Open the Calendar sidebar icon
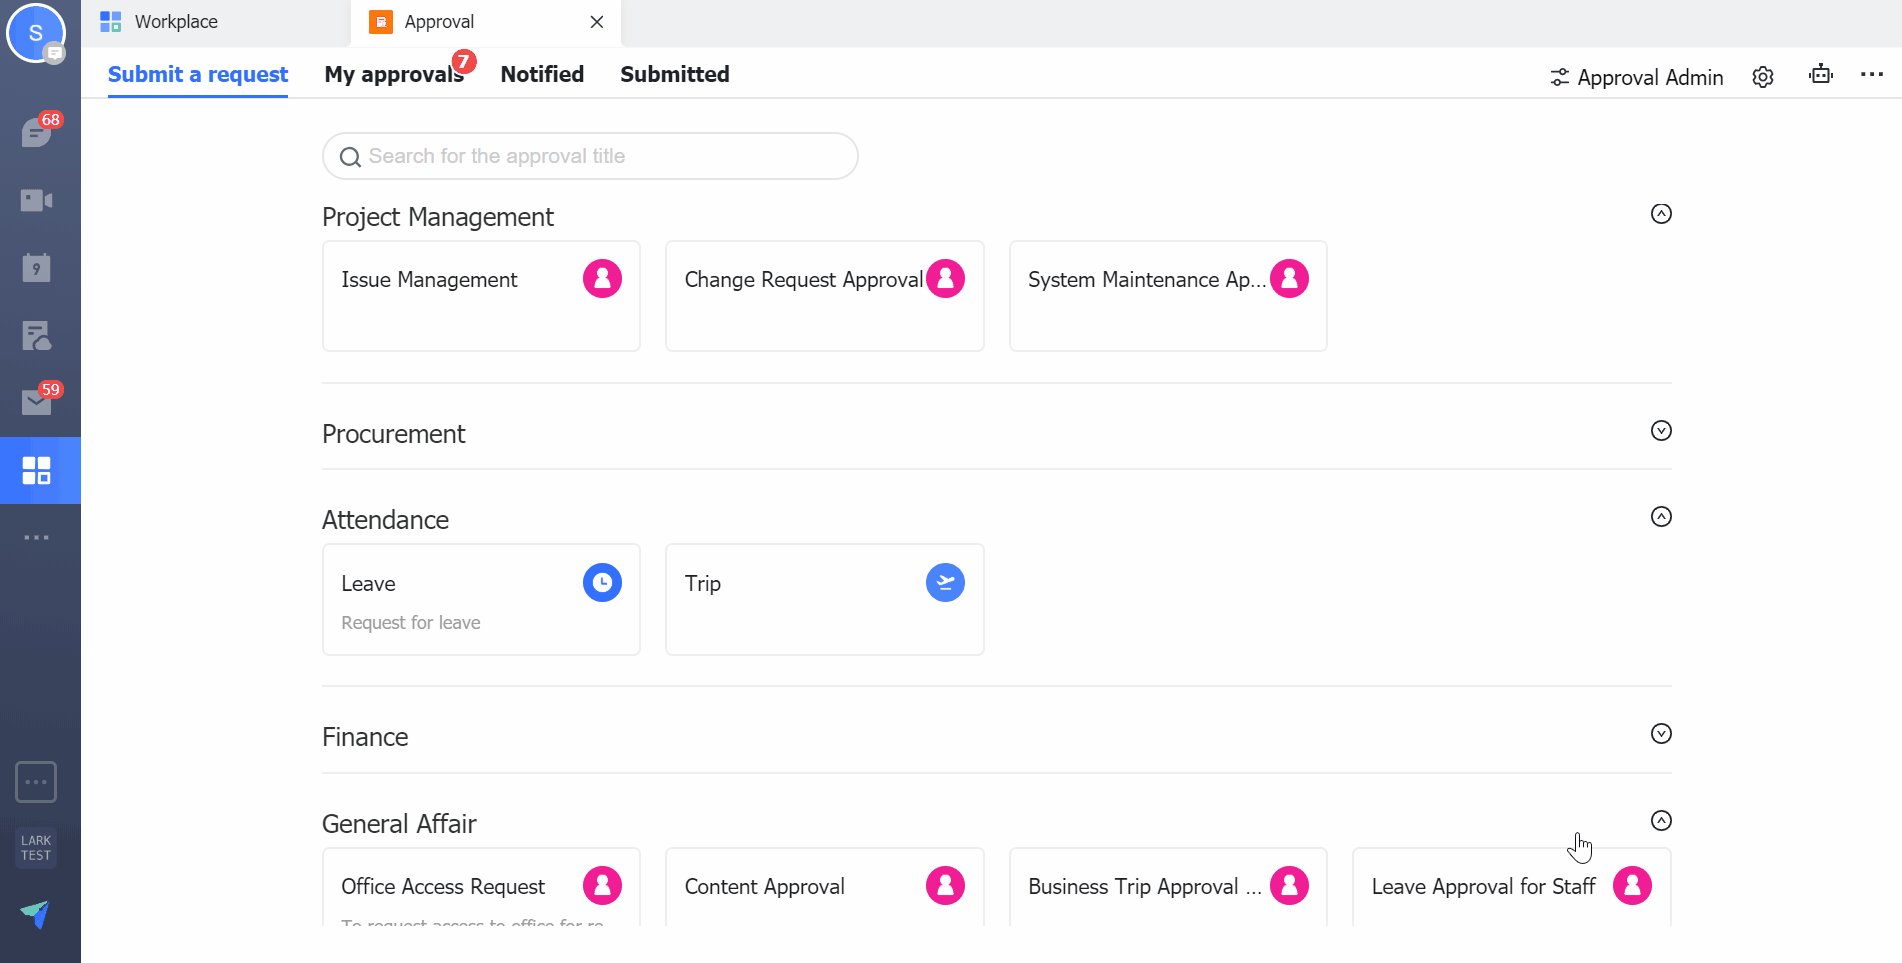The image size is (1902, 963). (36, 267)
